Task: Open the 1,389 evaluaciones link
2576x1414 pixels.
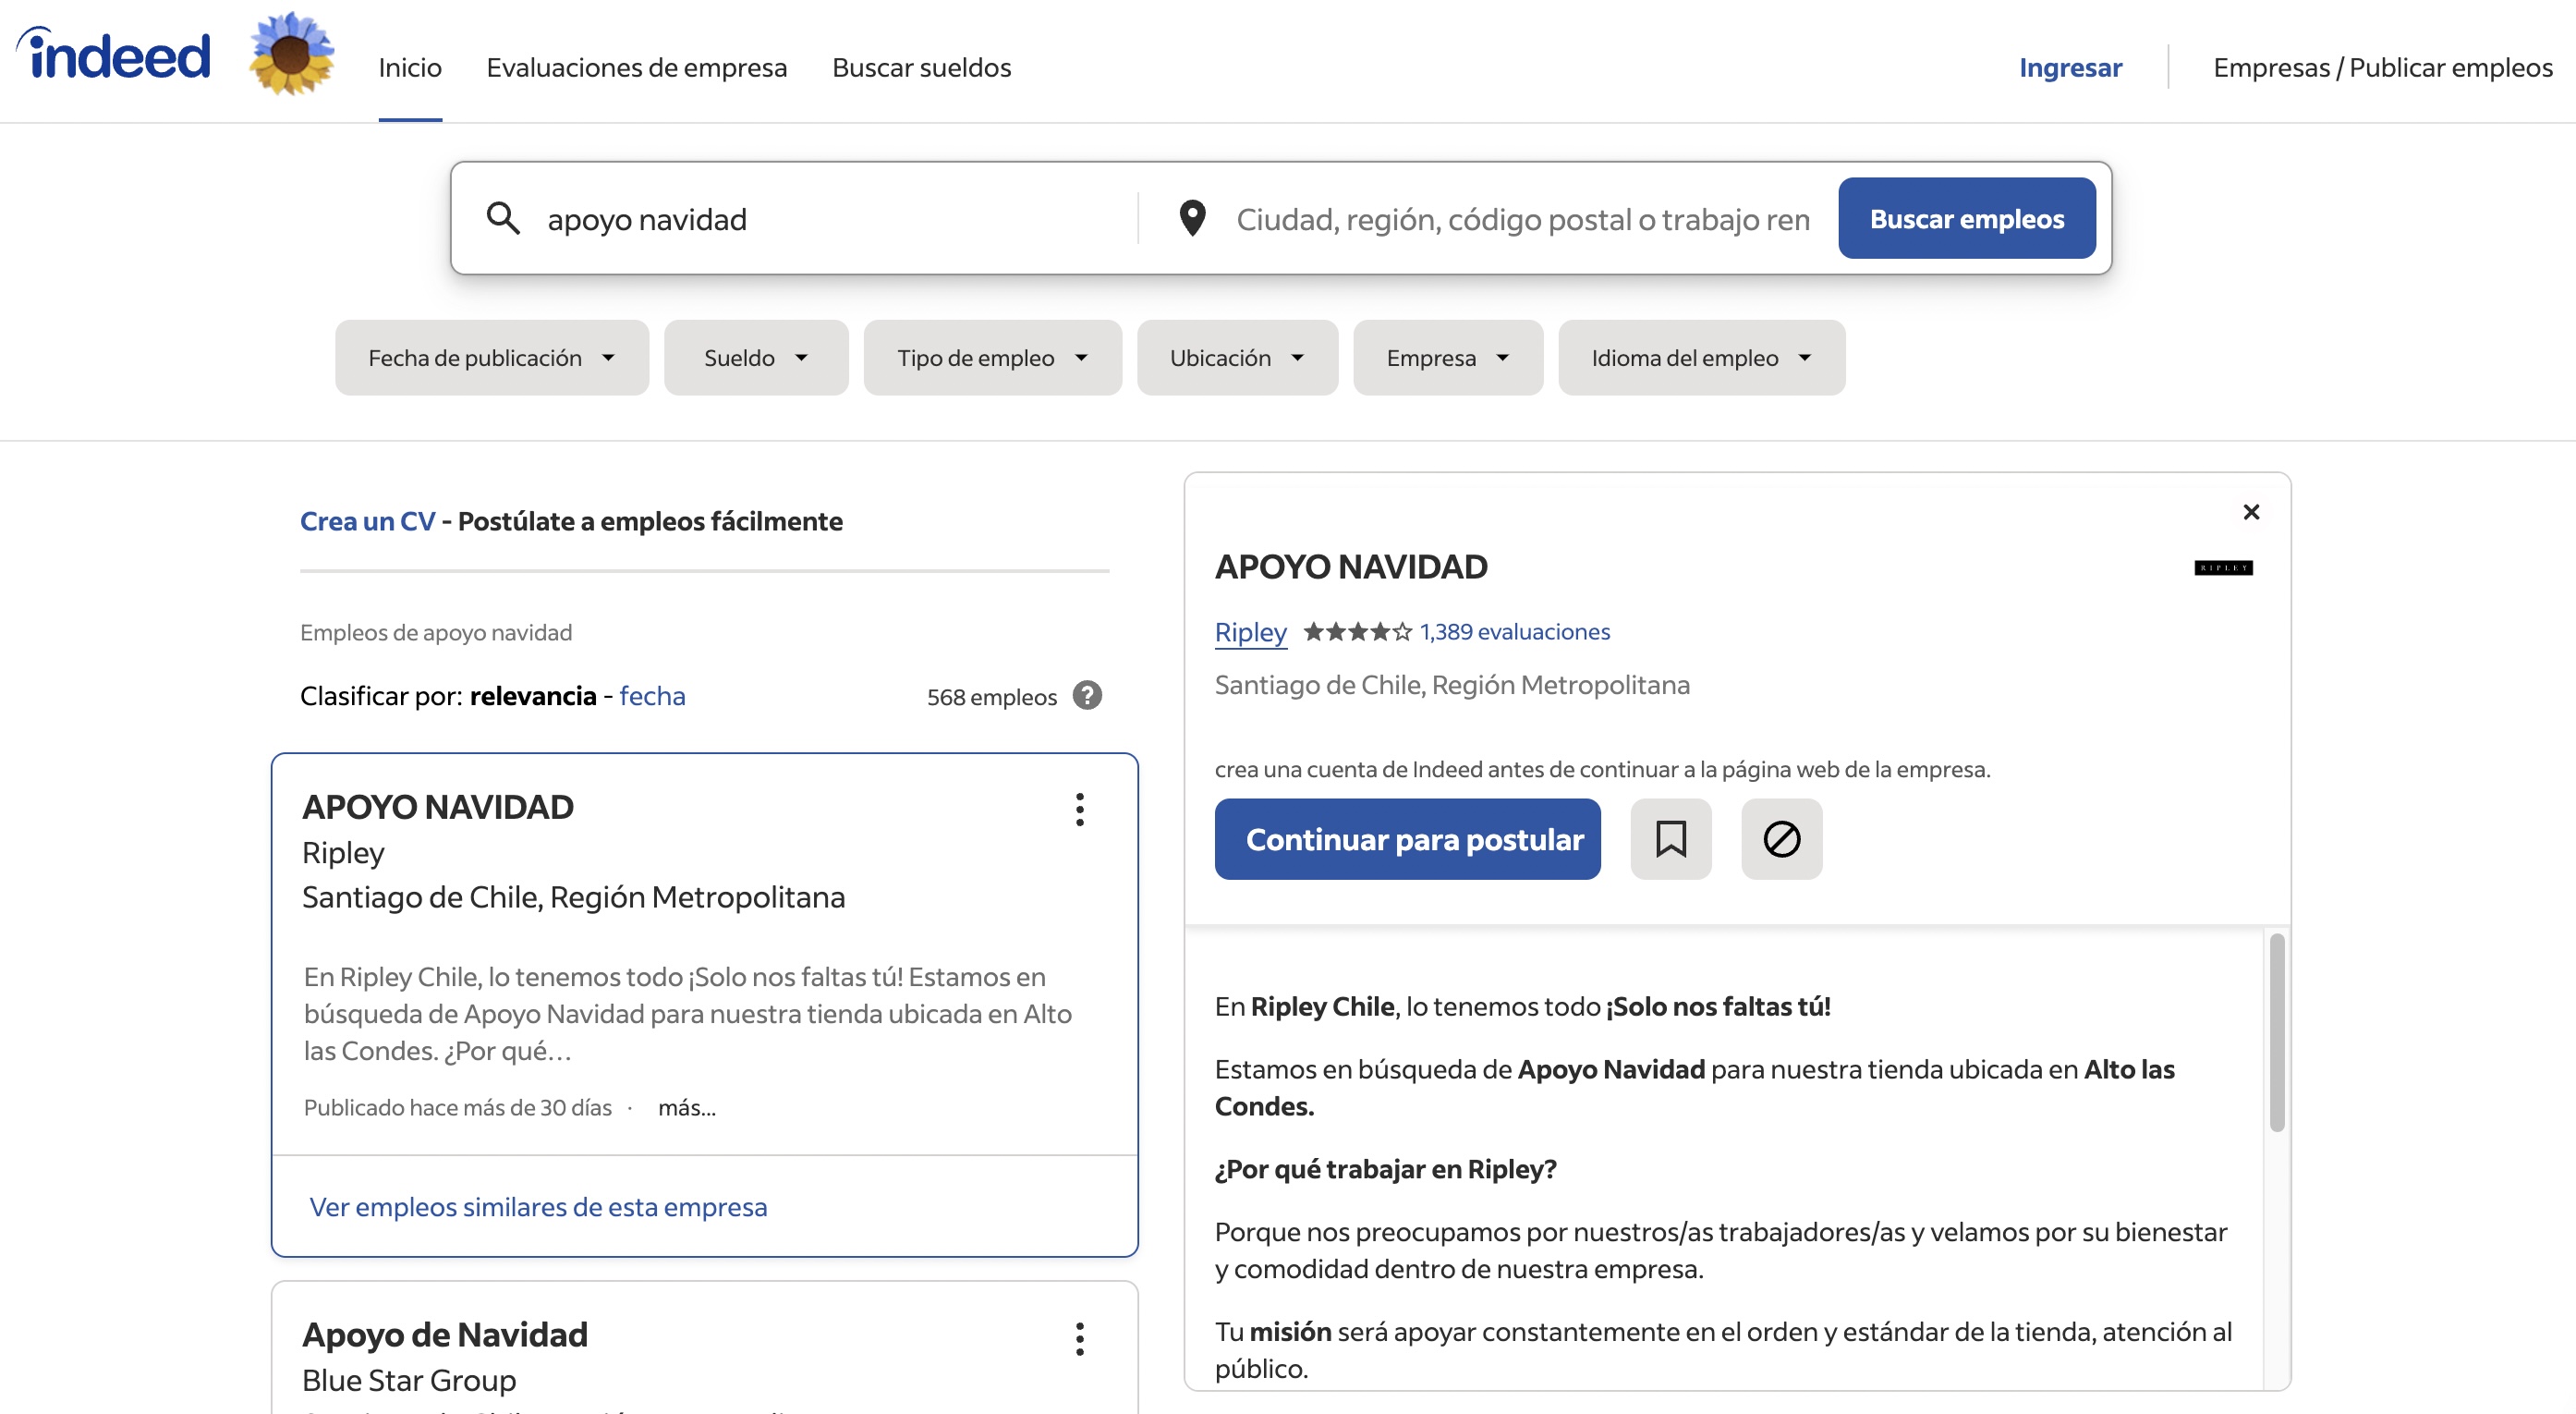Action: pos(1514,631)
